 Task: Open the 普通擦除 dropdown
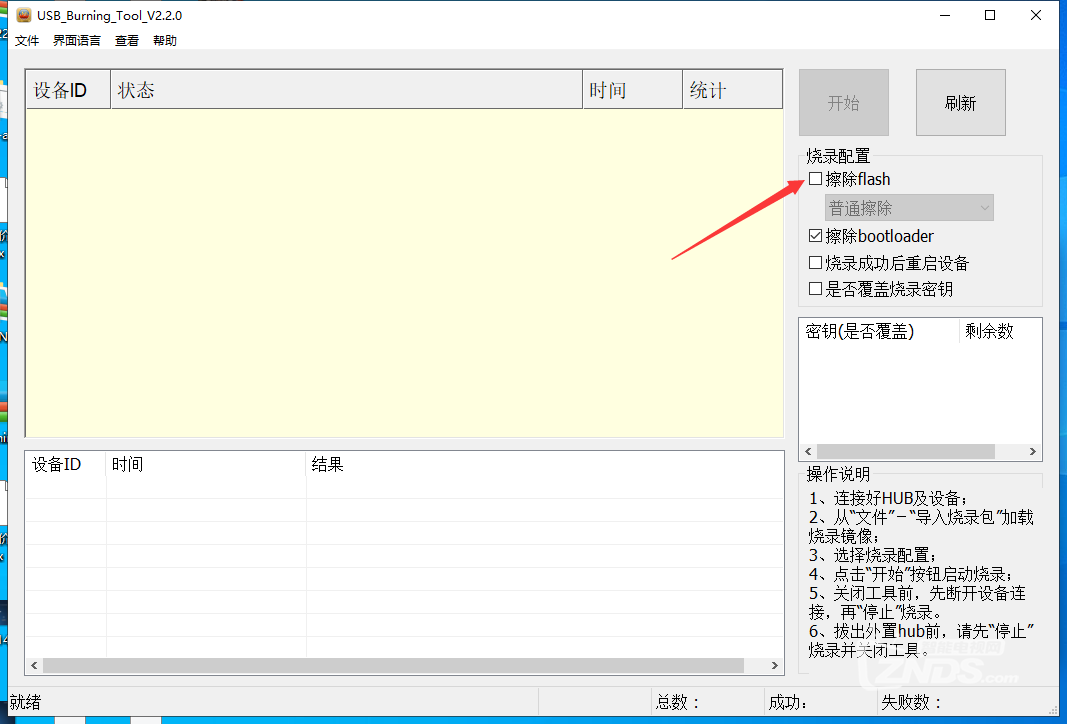click(909, 208)
